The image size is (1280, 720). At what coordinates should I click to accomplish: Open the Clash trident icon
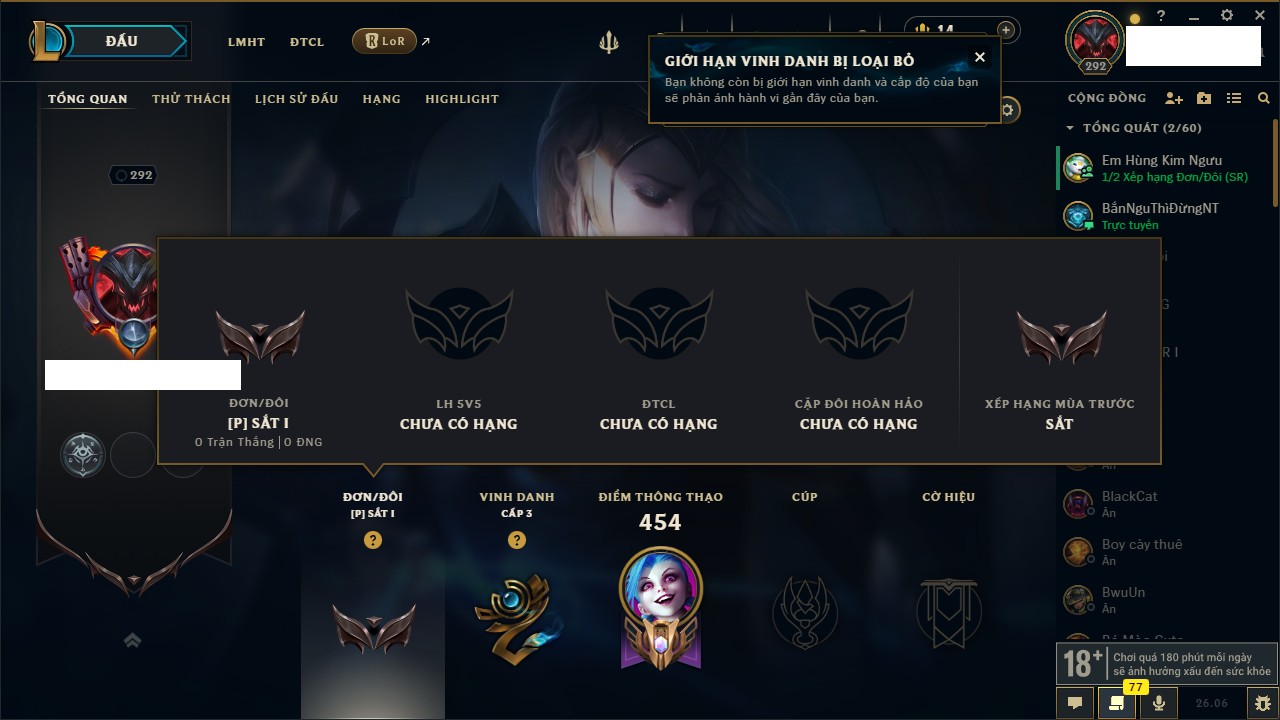(x=609, y=42)
